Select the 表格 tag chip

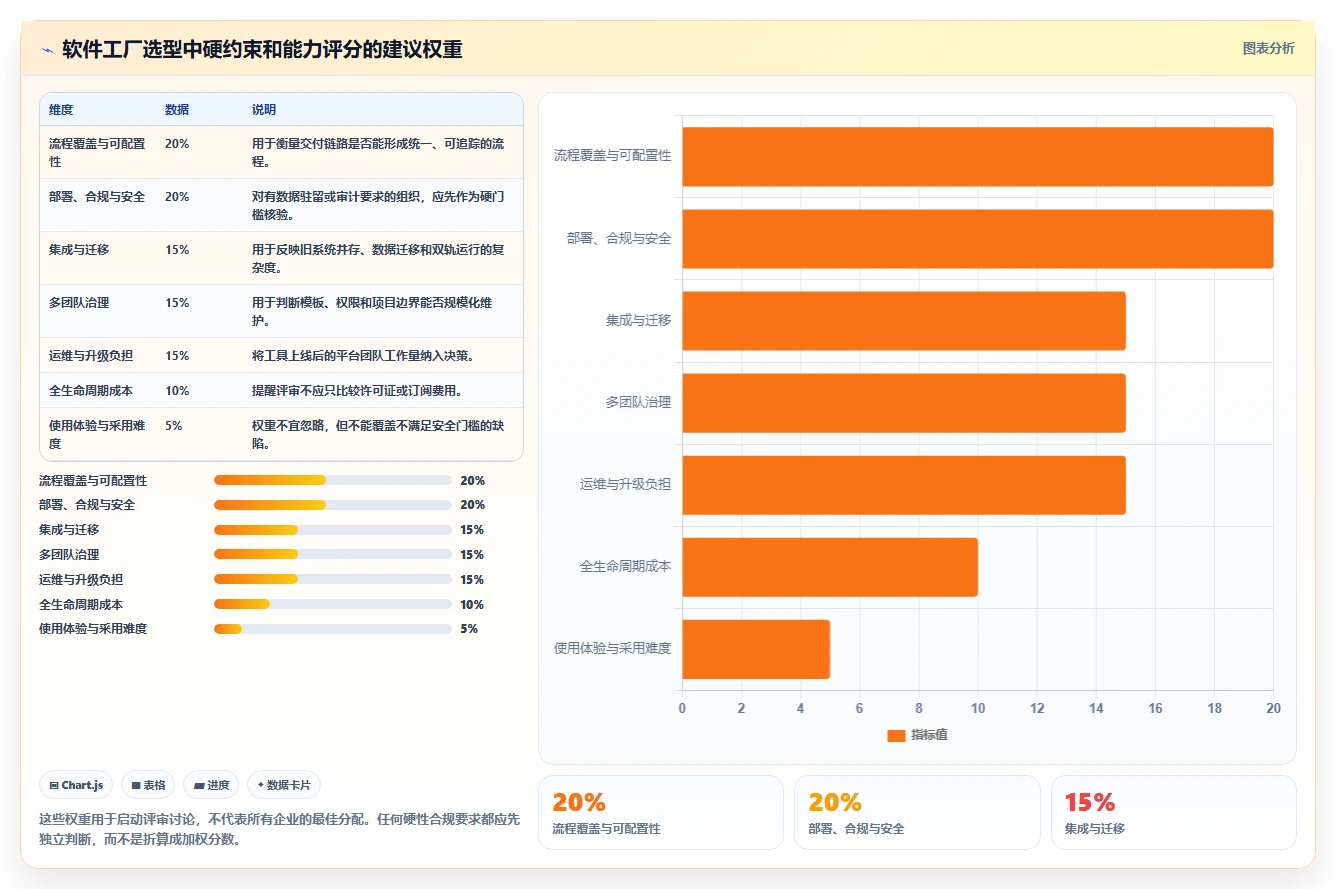pos(148,785)
